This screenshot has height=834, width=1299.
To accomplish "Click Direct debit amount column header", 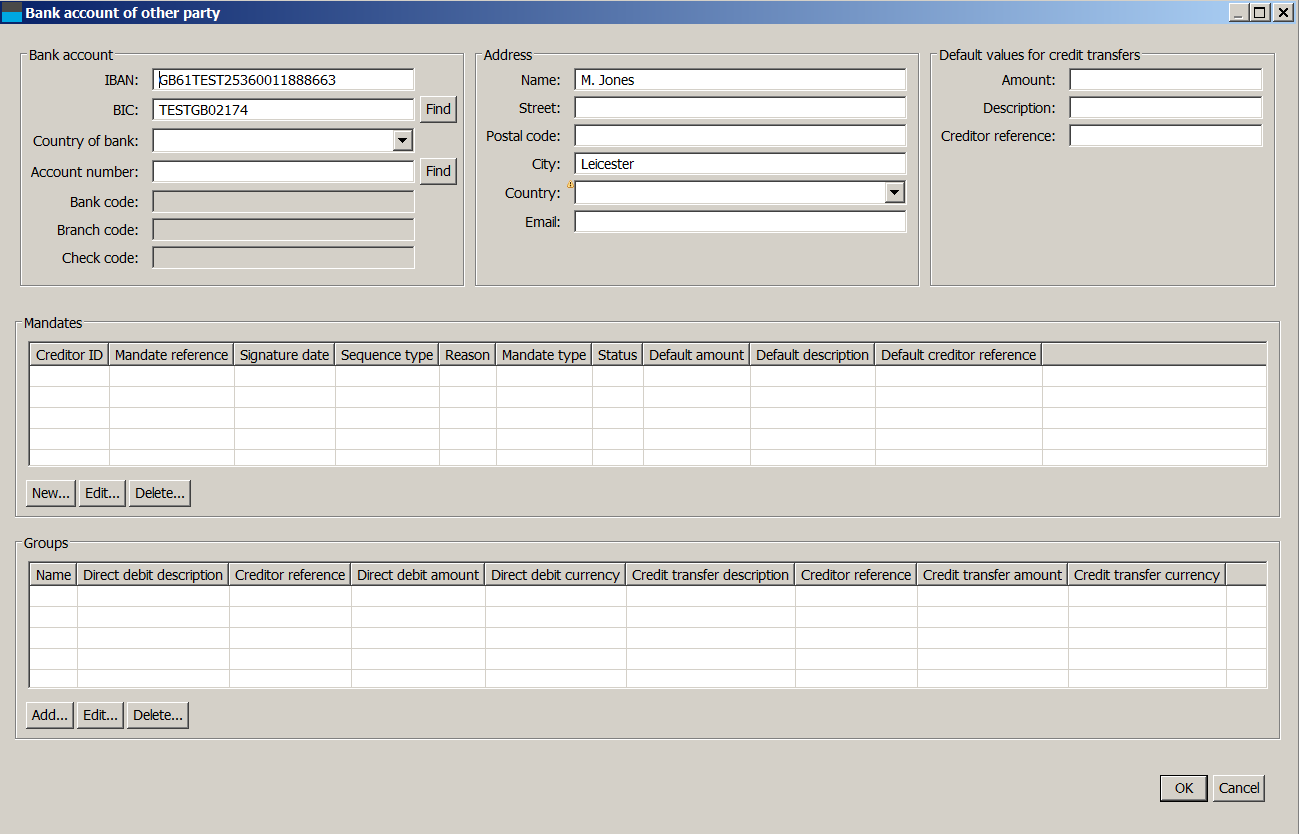I will pyautogui.click(x=418, y=575).
